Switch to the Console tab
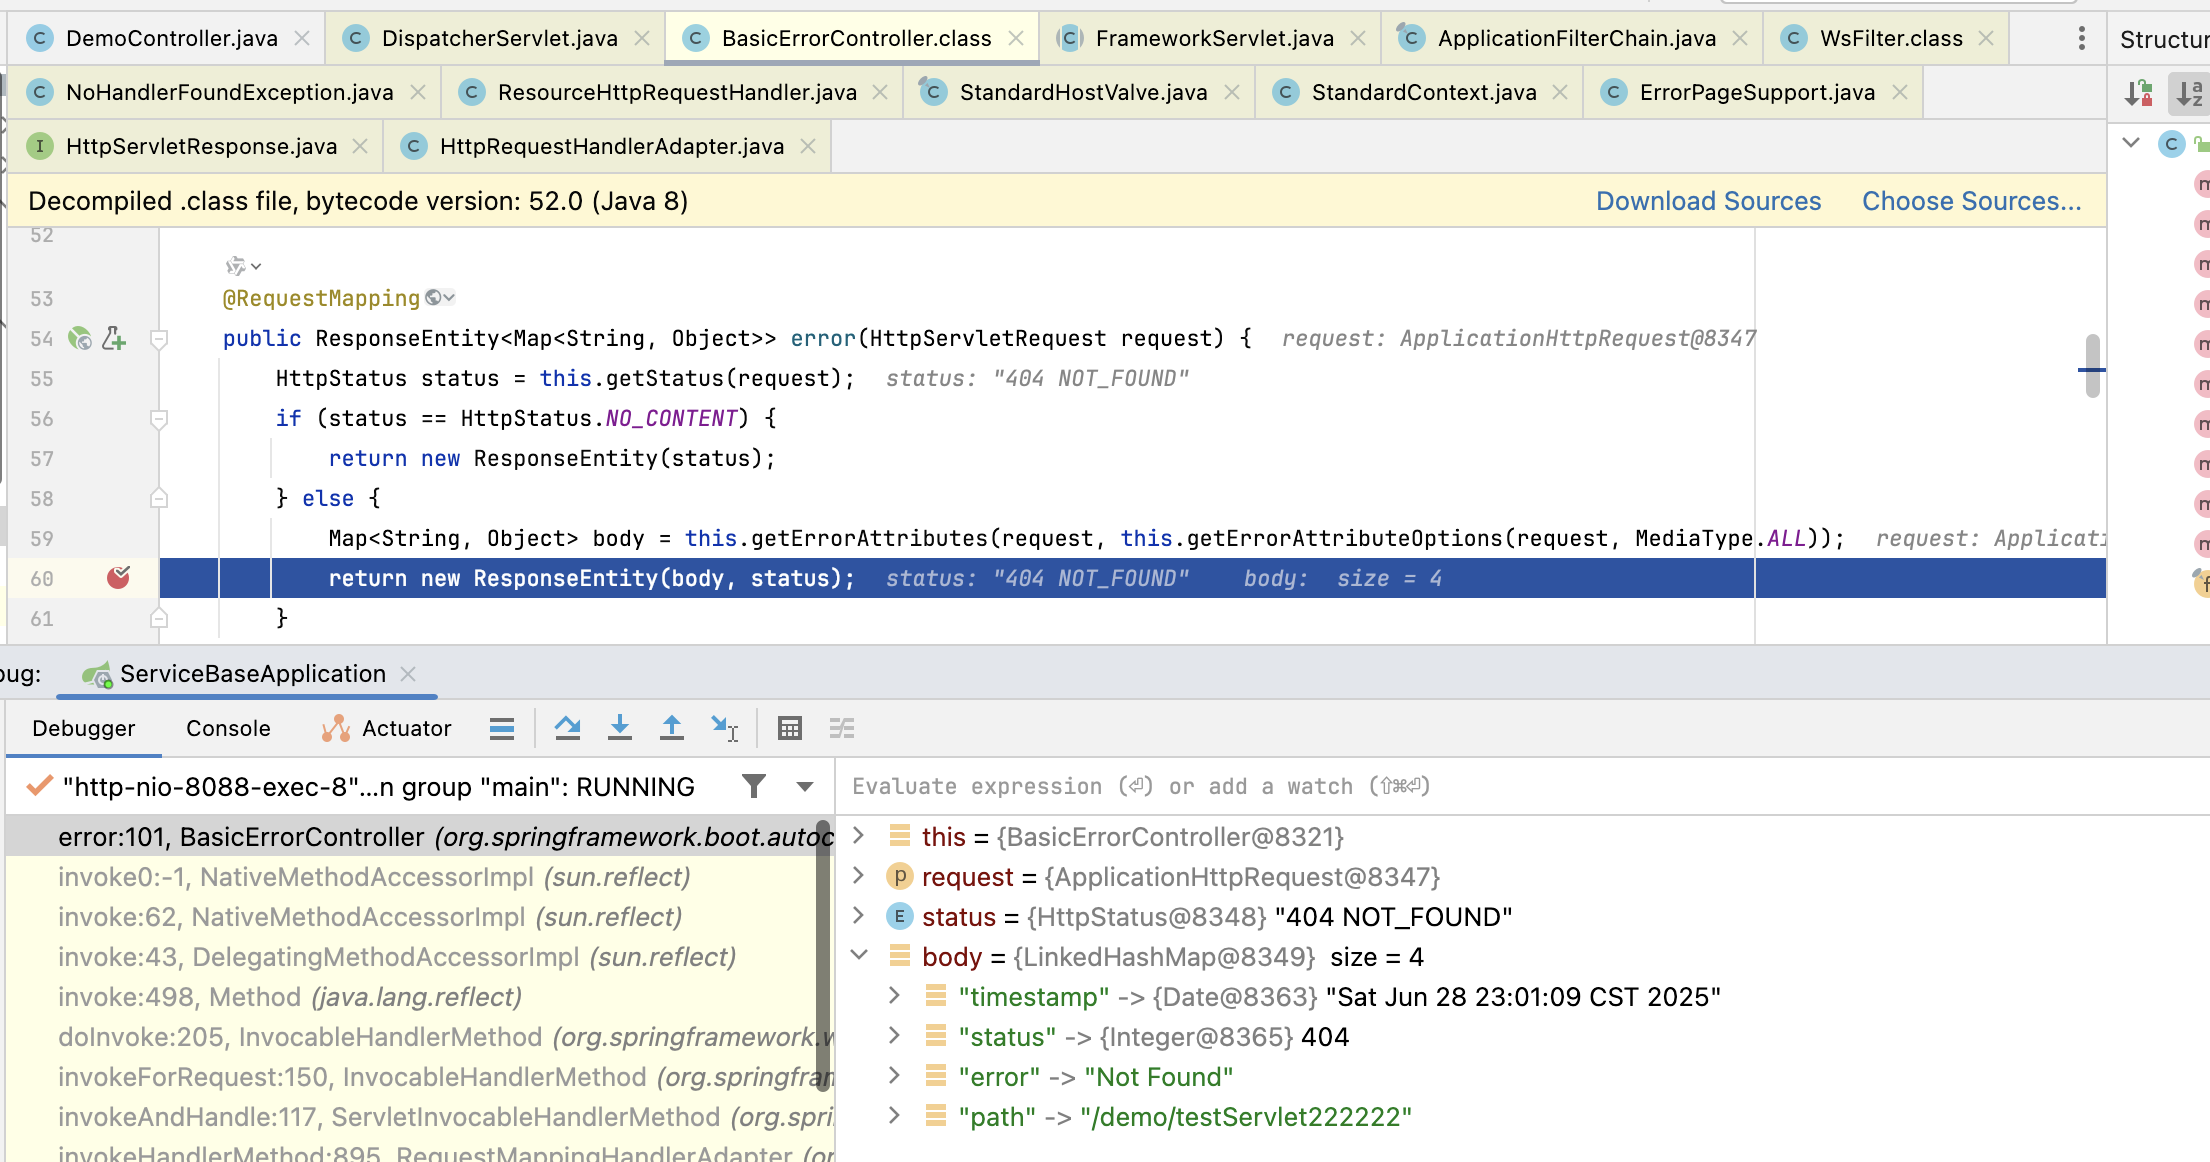2210x1162 pixels. pos(228,728)
